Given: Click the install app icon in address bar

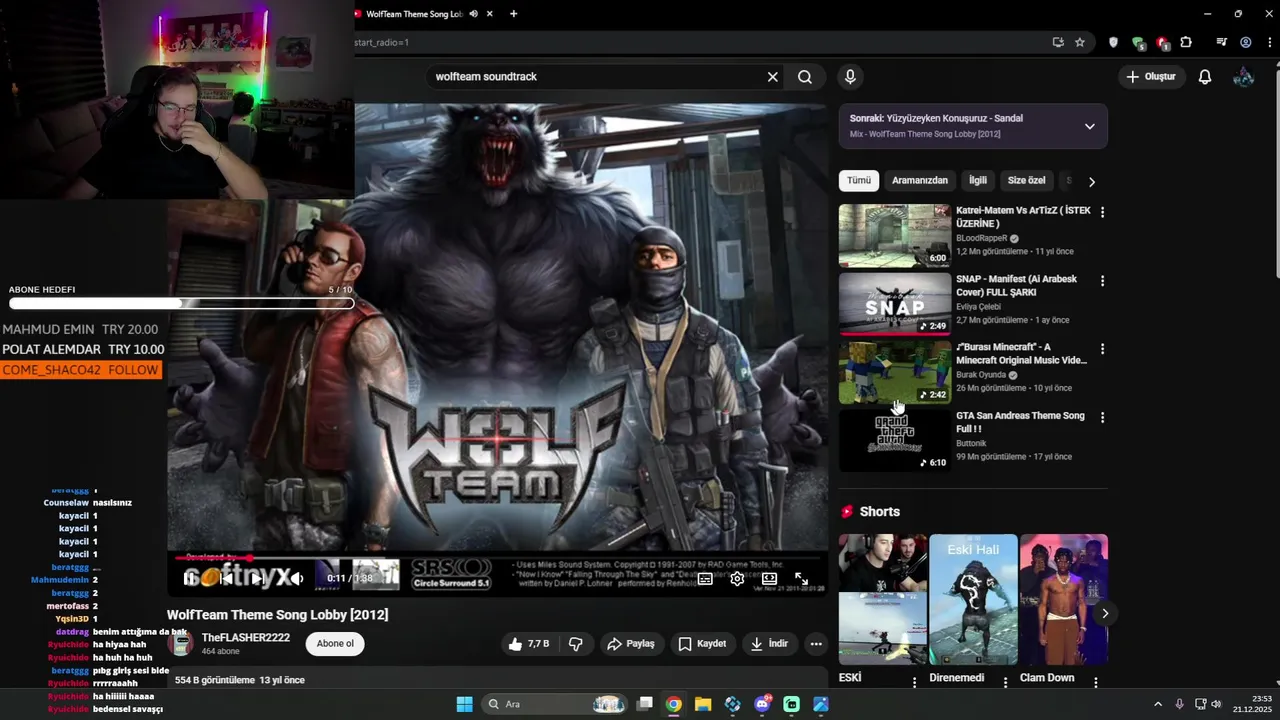Looking at the screenshot, I should pos(1058,42).
